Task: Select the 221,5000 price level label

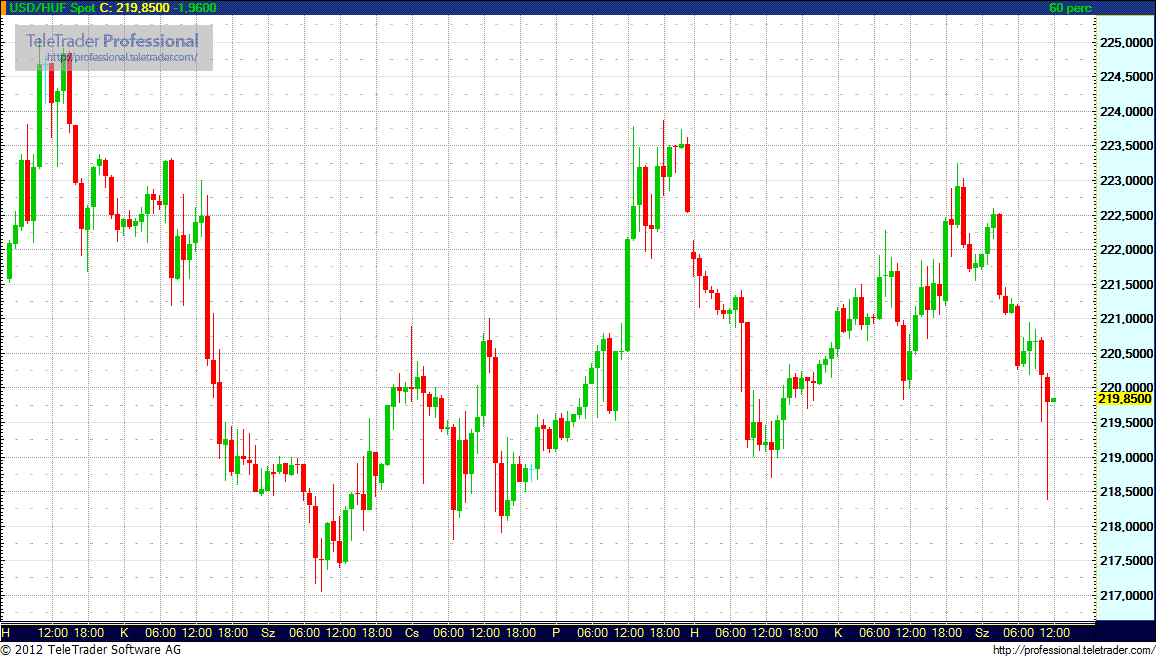Action: pyautogui.click(x=1126, y=285)
